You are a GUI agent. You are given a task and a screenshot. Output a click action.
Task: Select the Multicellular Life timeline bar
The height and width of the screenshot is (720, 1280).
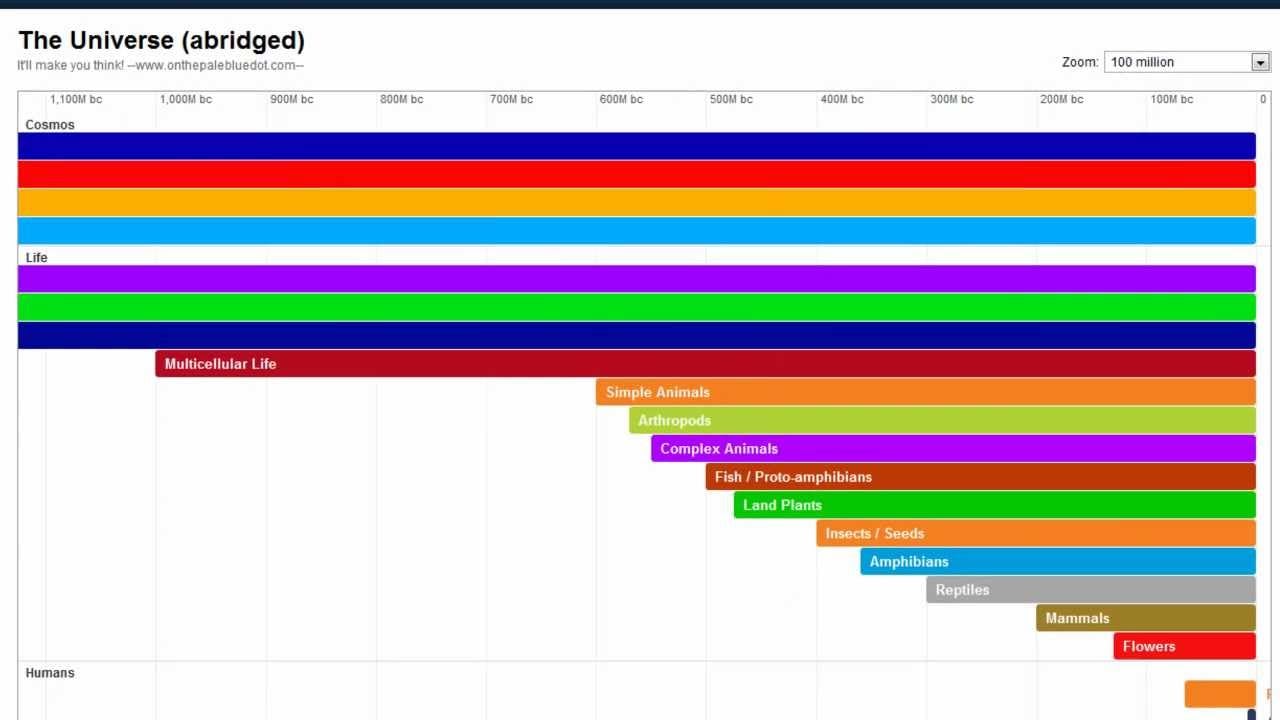coord(705,364)
